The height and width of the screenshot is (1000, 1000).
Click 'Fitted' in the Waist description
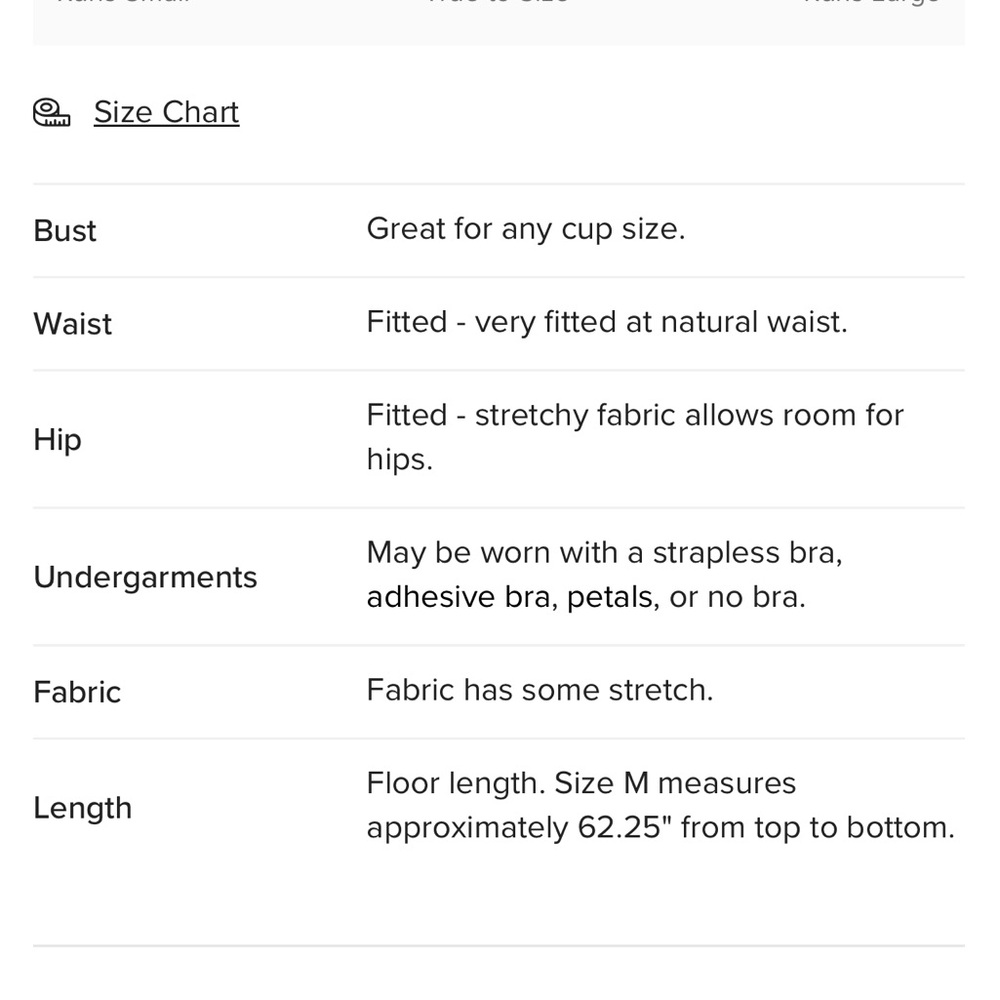[x=407, y=322]
